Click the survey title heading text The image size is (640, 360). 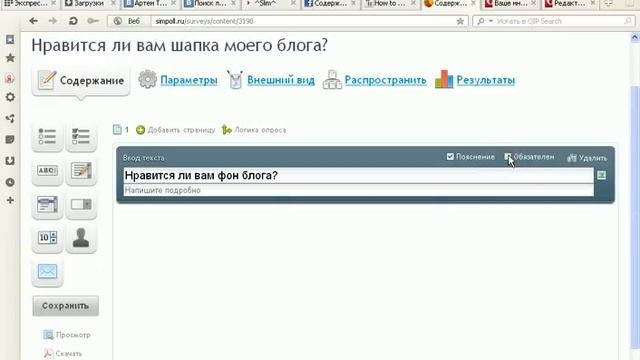(180, 45)
